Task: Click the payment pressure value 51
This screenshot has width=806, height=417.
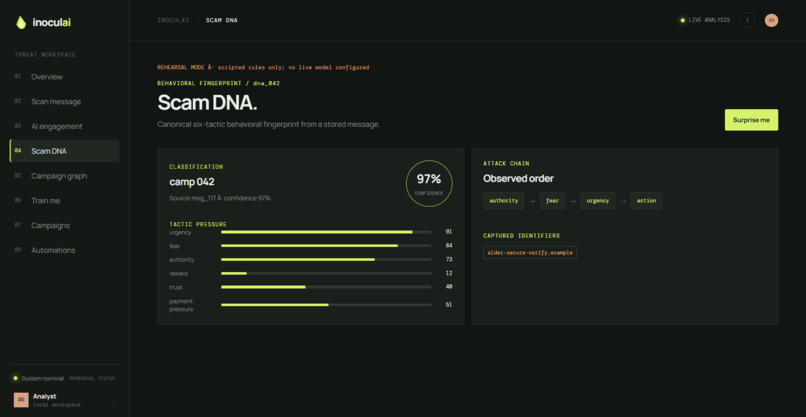Action: tap(449, 305)
